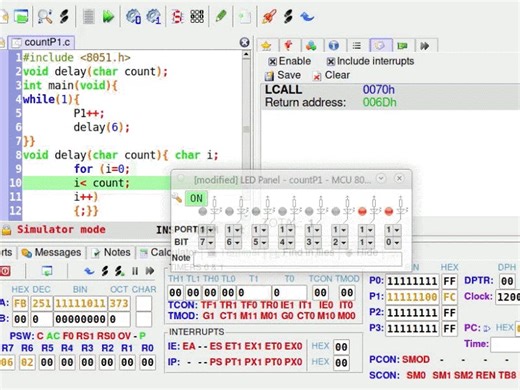The height and width of the screenshot is (390, 520).
Task: Toggle the PSW carry flag C
Action: pos(40,336)
